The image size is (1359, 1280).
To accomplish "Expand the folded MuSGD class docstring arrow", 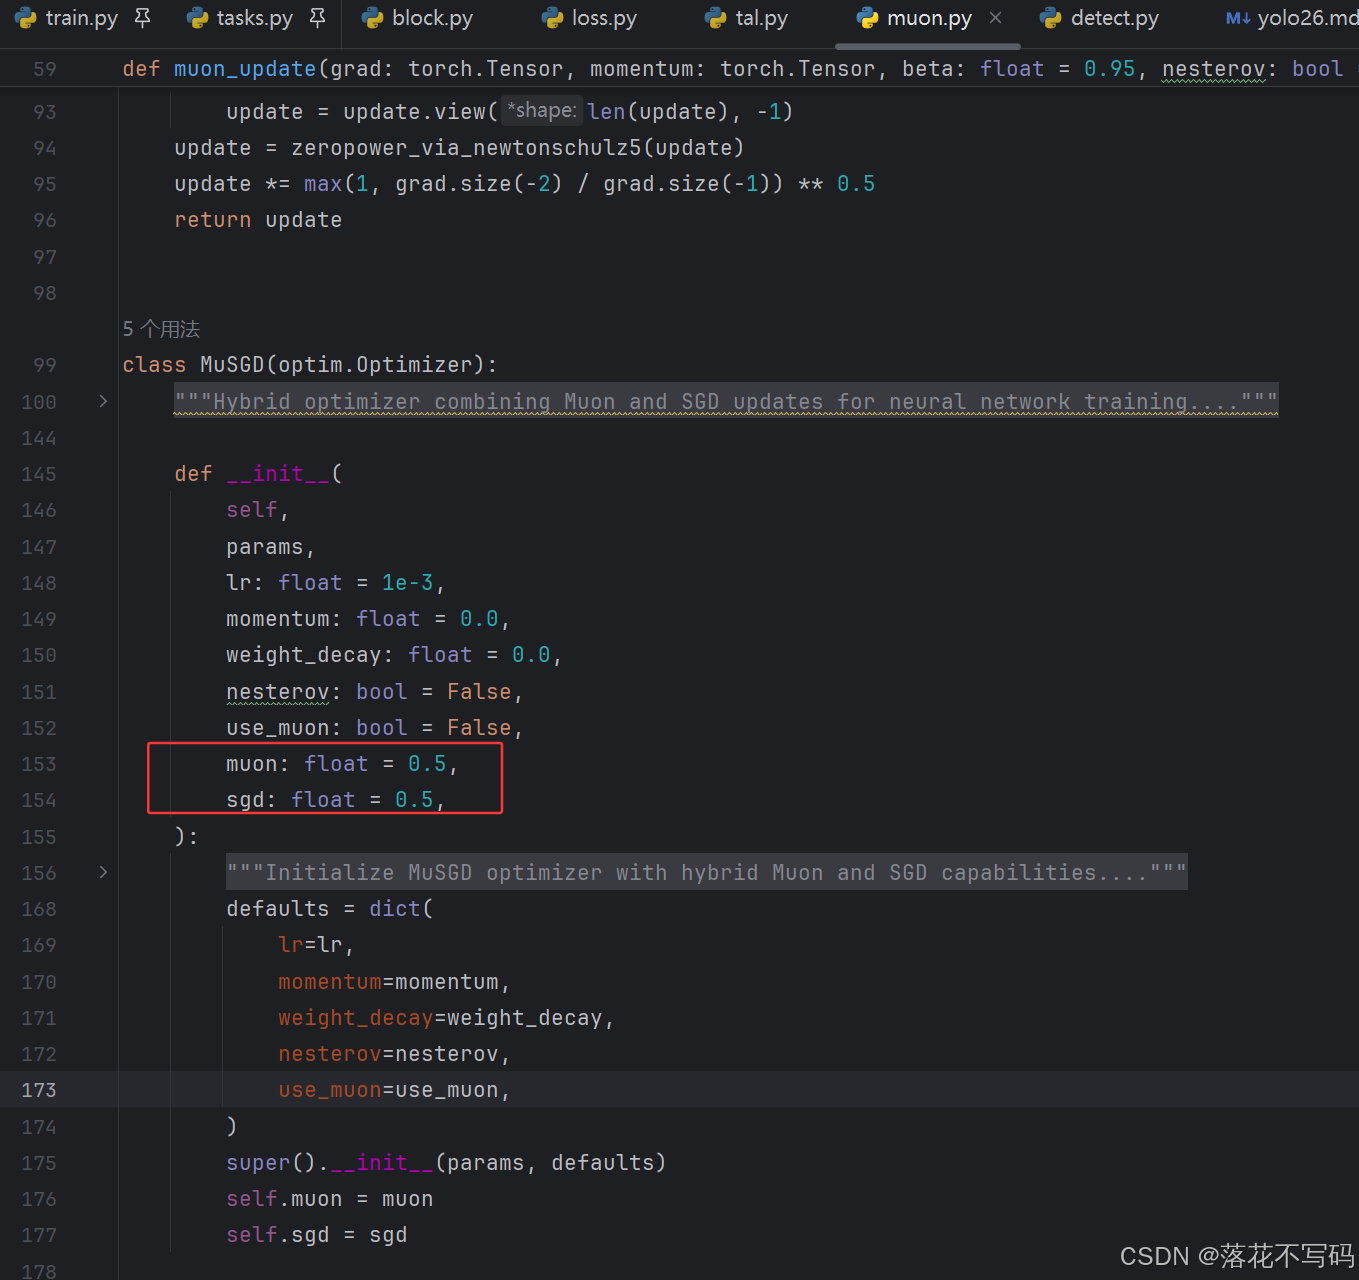I will (x=103, y=401).
